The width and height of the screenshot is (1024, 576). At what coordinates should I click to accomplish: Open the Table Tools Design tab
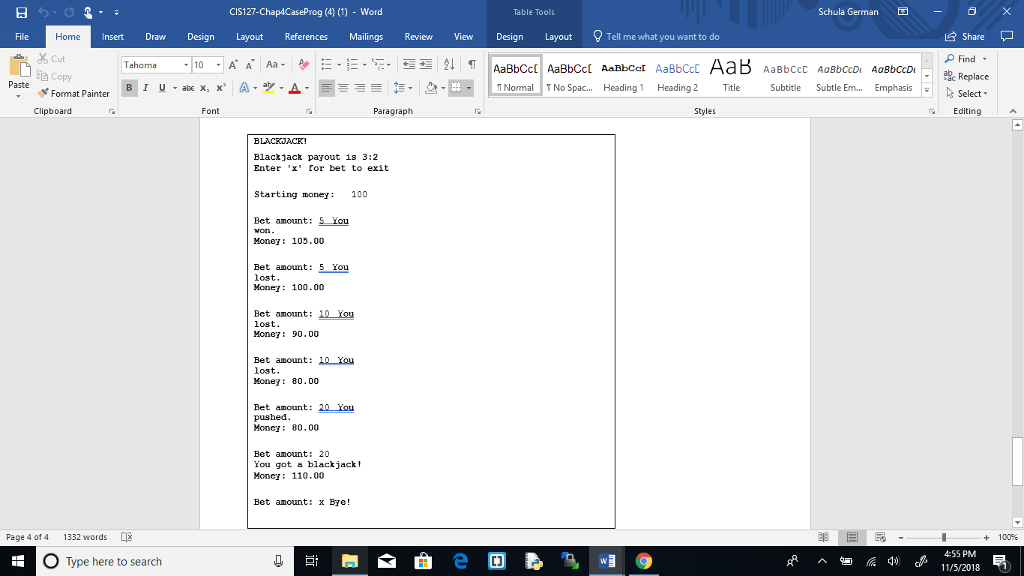click(510, 35)
